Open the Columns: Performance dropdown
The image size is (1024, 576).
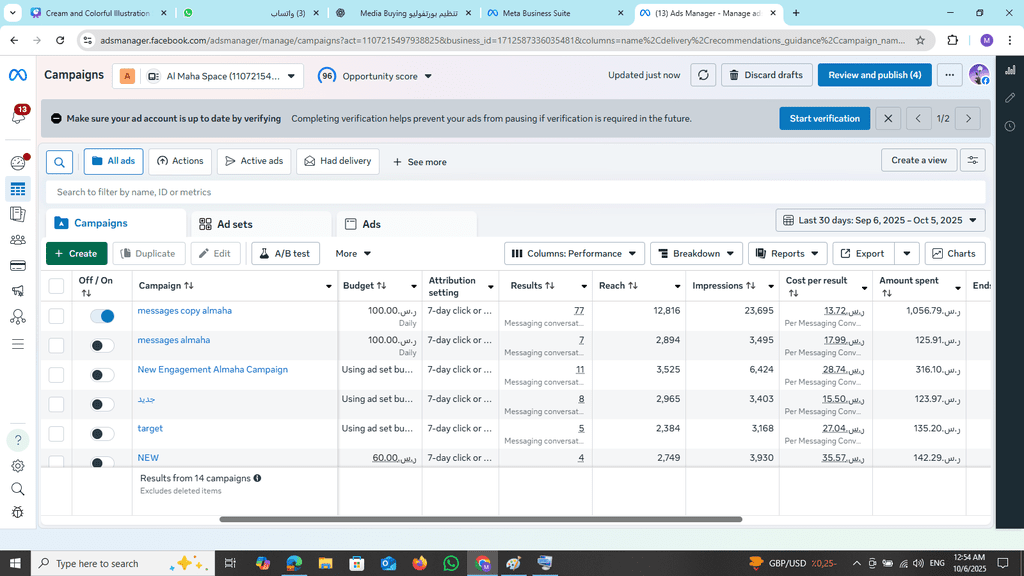573,254
